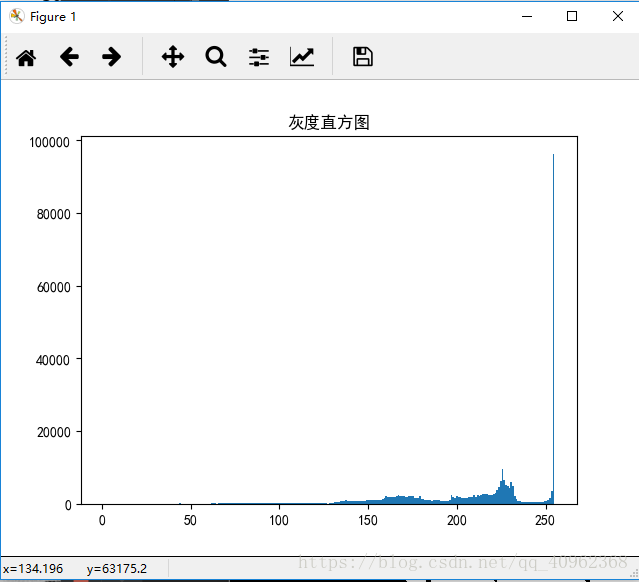Click the x-axis label 50

(x=190, y=520)
